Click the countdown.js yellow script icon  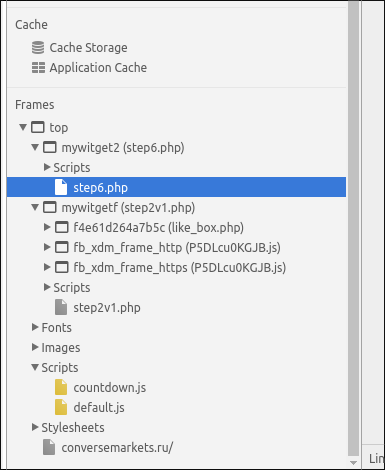click(61, 387)
